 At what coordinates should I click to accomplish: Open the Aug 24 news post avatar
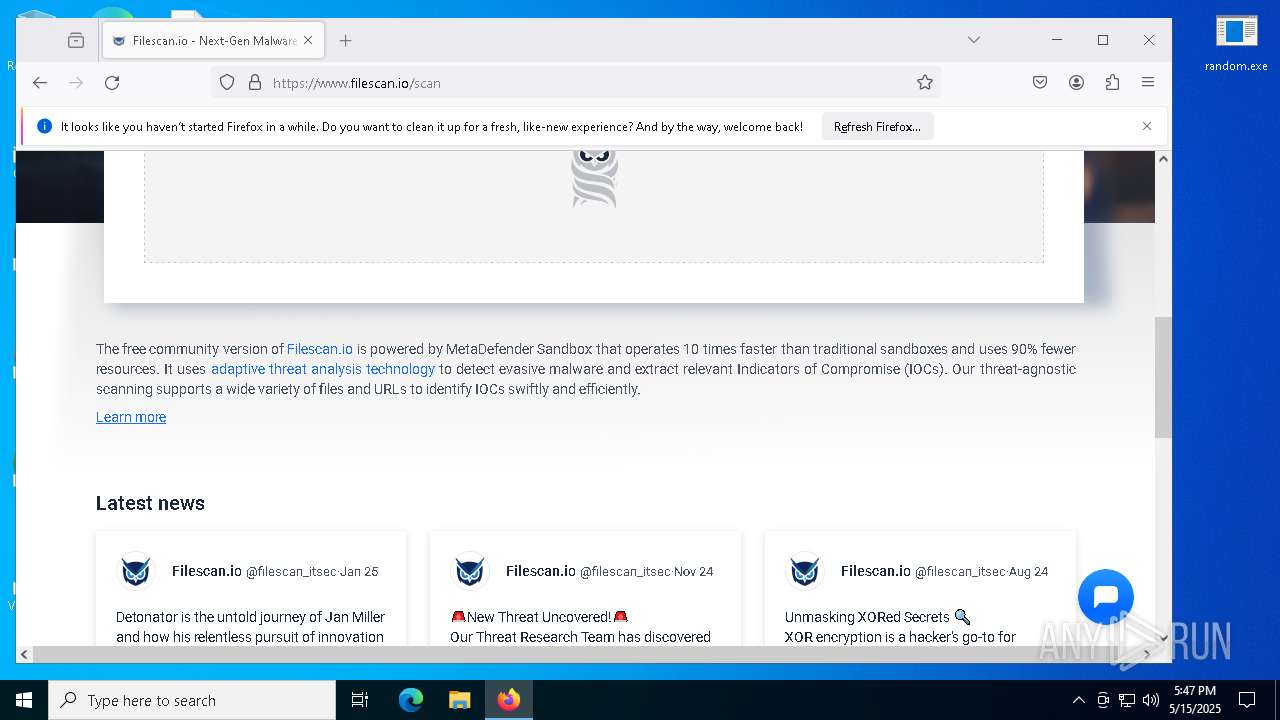(805, 572)
